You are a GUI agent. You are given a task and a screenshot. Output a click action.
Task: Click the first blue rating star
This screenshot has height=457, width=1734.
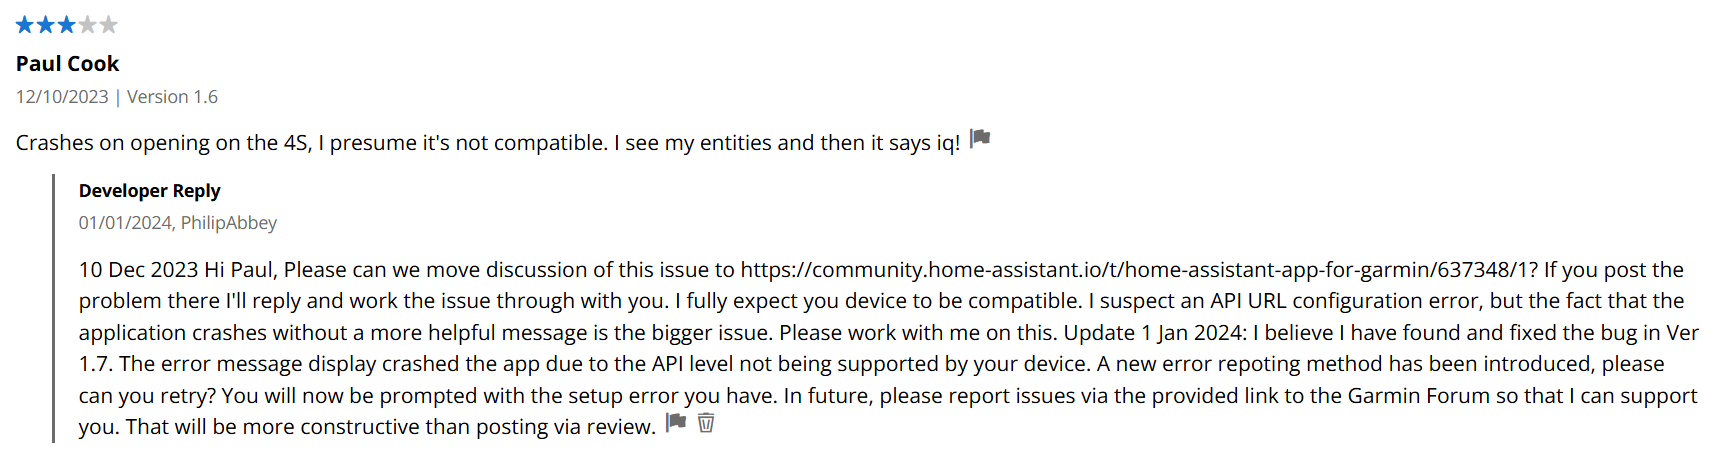[x=25, y=24]
